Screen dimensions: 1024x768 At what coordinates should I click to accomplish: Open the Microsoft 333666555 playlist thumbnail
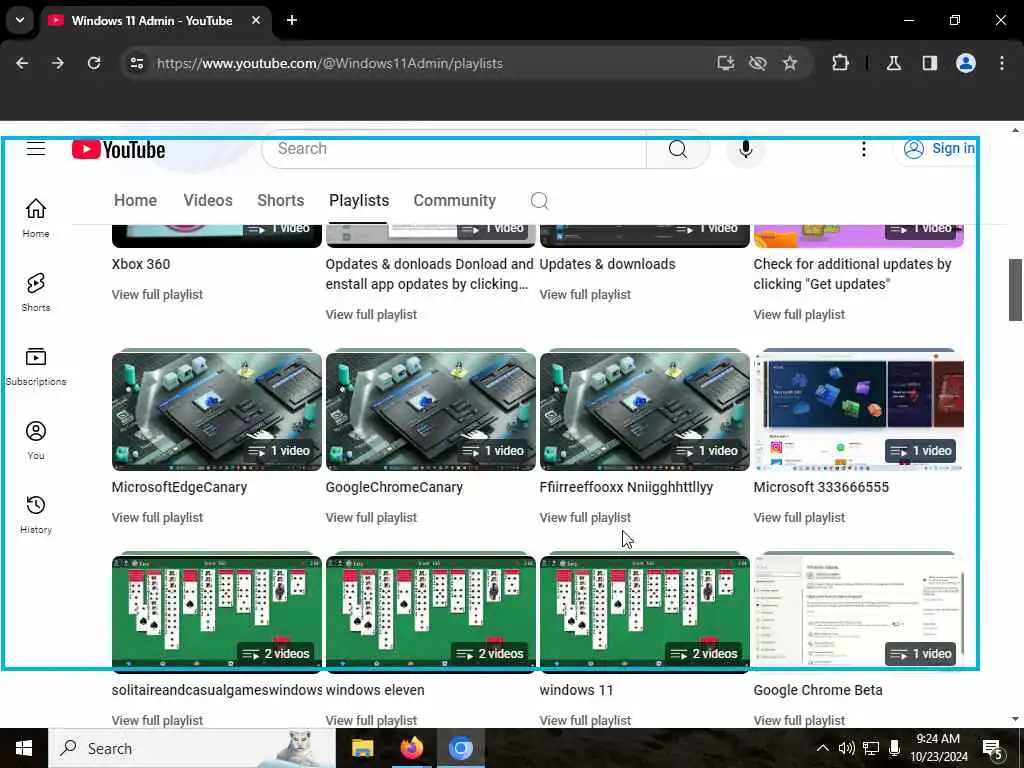[x=859, y=411]
